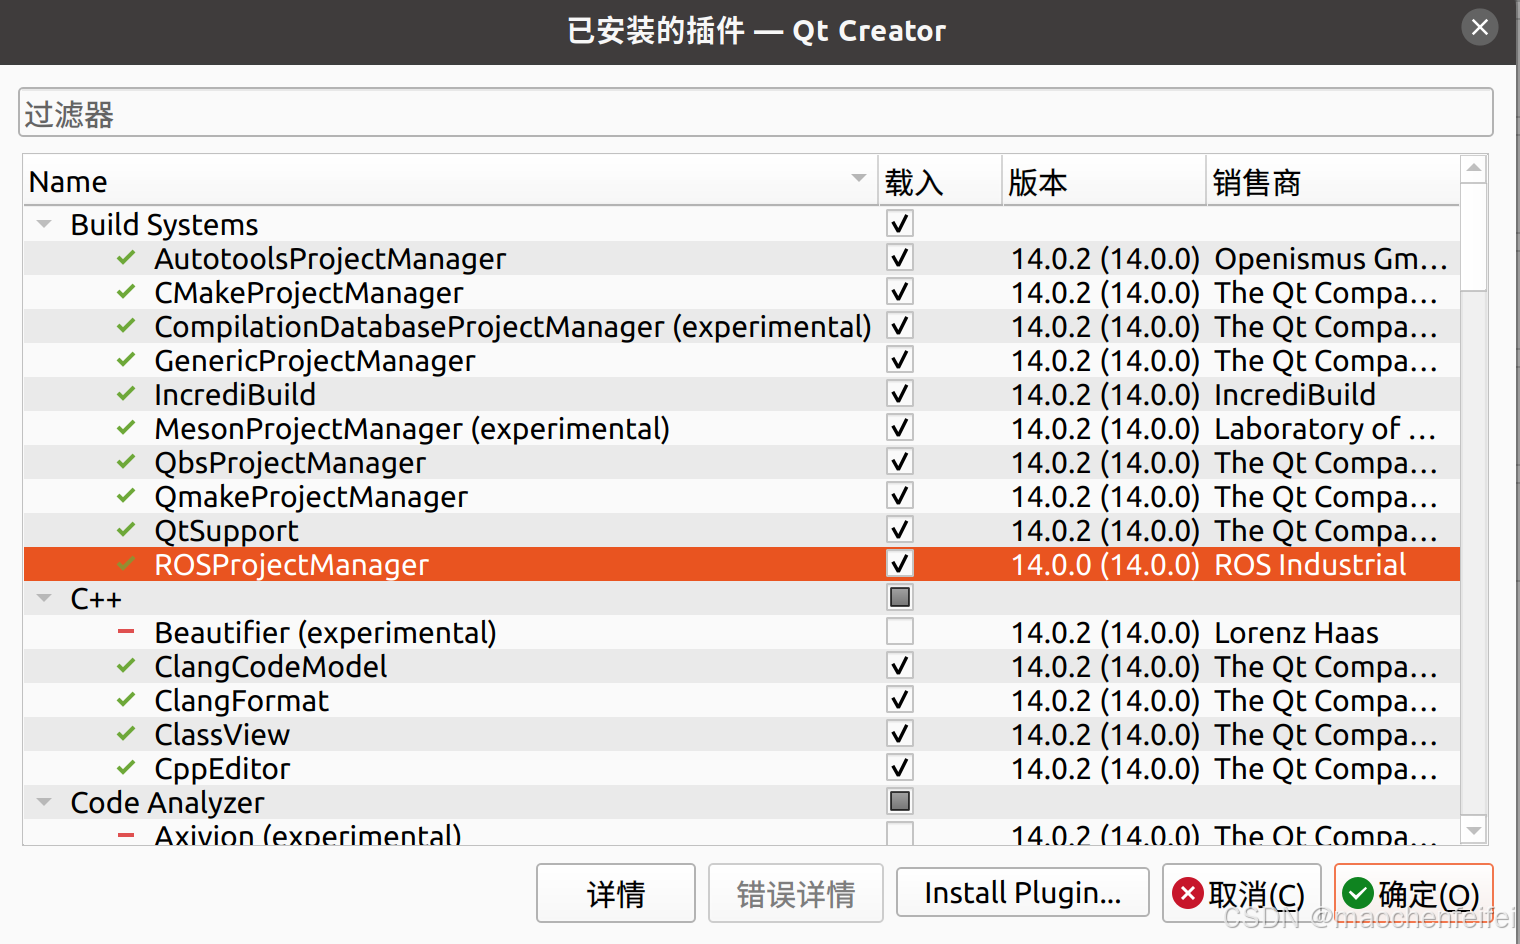
Task: Enable loading for the Beautifier plugin
Action: [899, 631]
